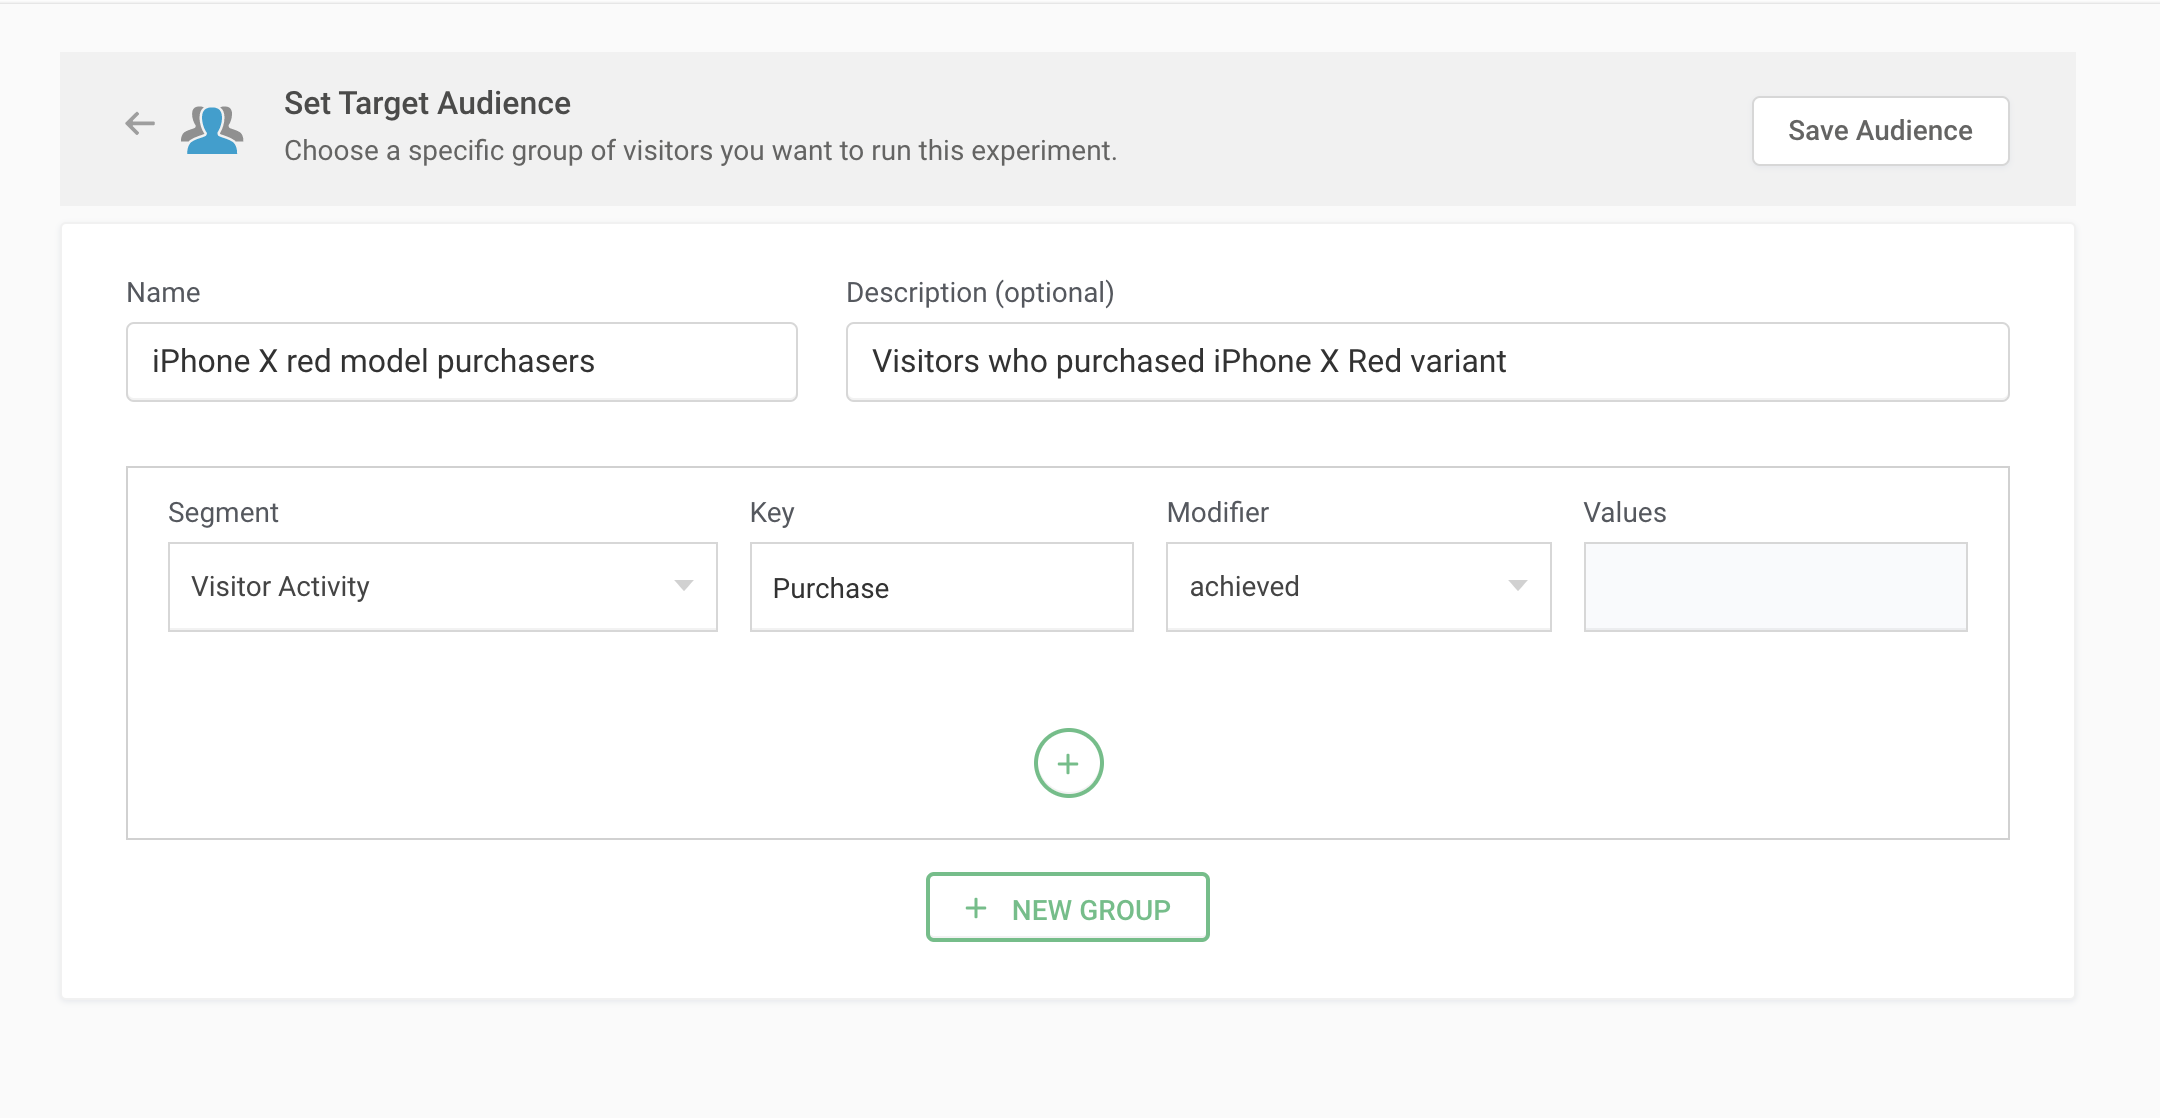Select the Key field containing Purchase

click(941, 587)
